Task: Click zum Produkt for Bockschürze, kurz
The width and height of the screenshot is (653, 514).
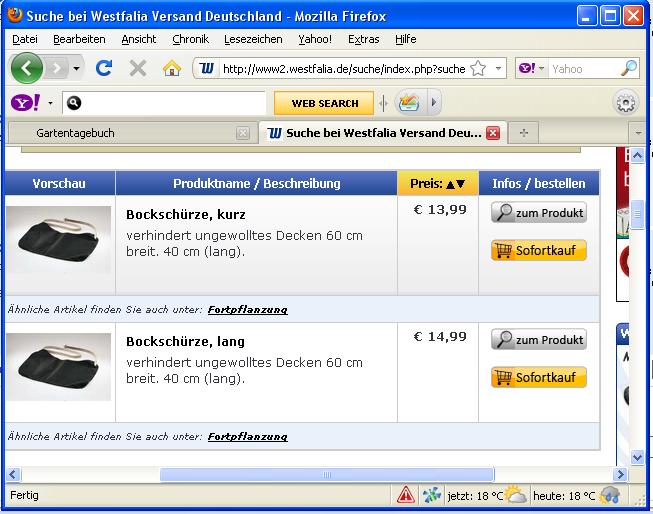Action: 539,212
